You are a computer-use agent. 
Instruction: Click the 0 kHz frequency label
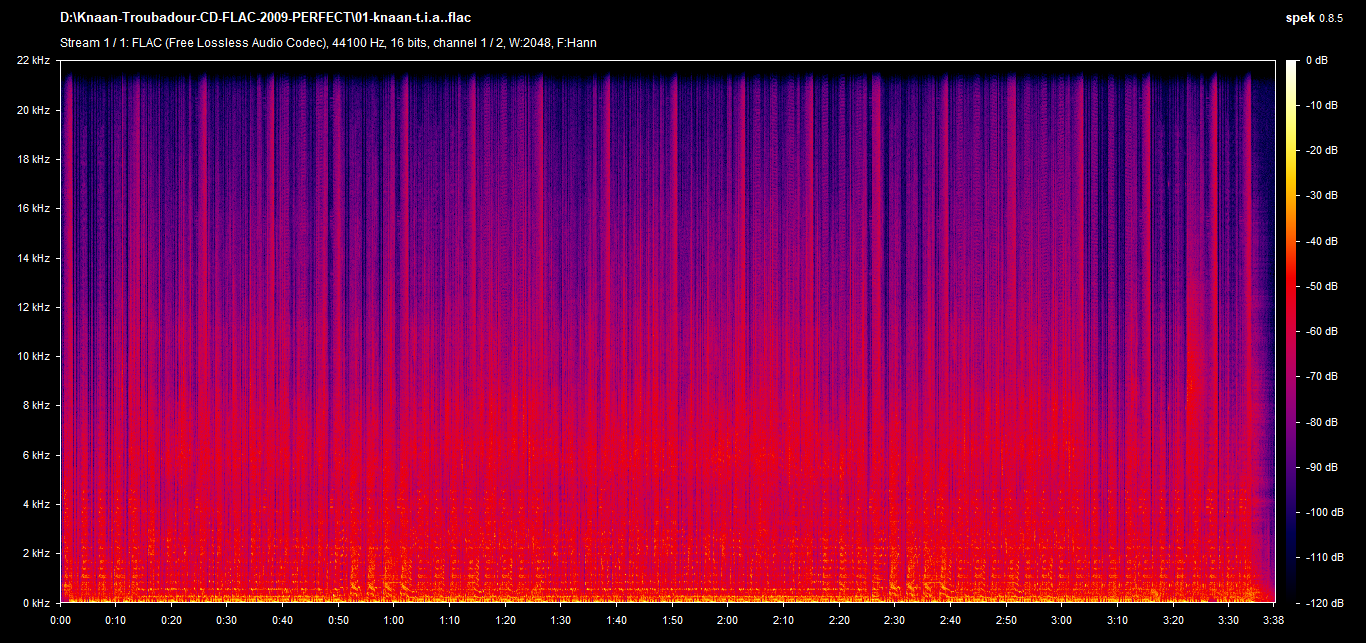(36, 603)
